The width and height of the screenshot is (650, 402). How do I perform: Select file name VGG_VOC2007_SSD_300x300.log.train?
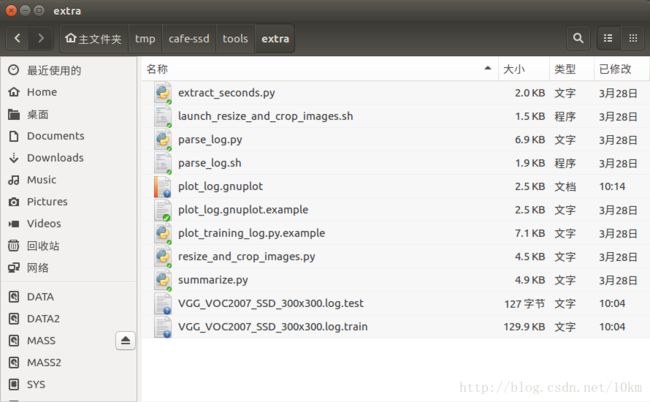tap(273, 327)
